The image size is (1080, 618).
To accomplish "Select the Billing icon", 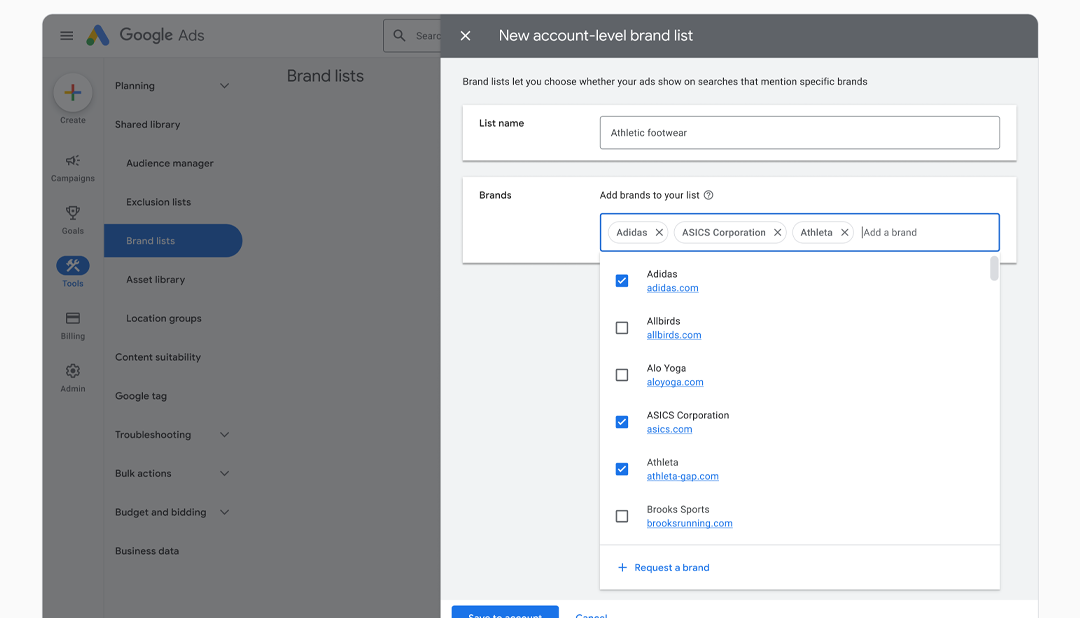I will coord(72,318).
